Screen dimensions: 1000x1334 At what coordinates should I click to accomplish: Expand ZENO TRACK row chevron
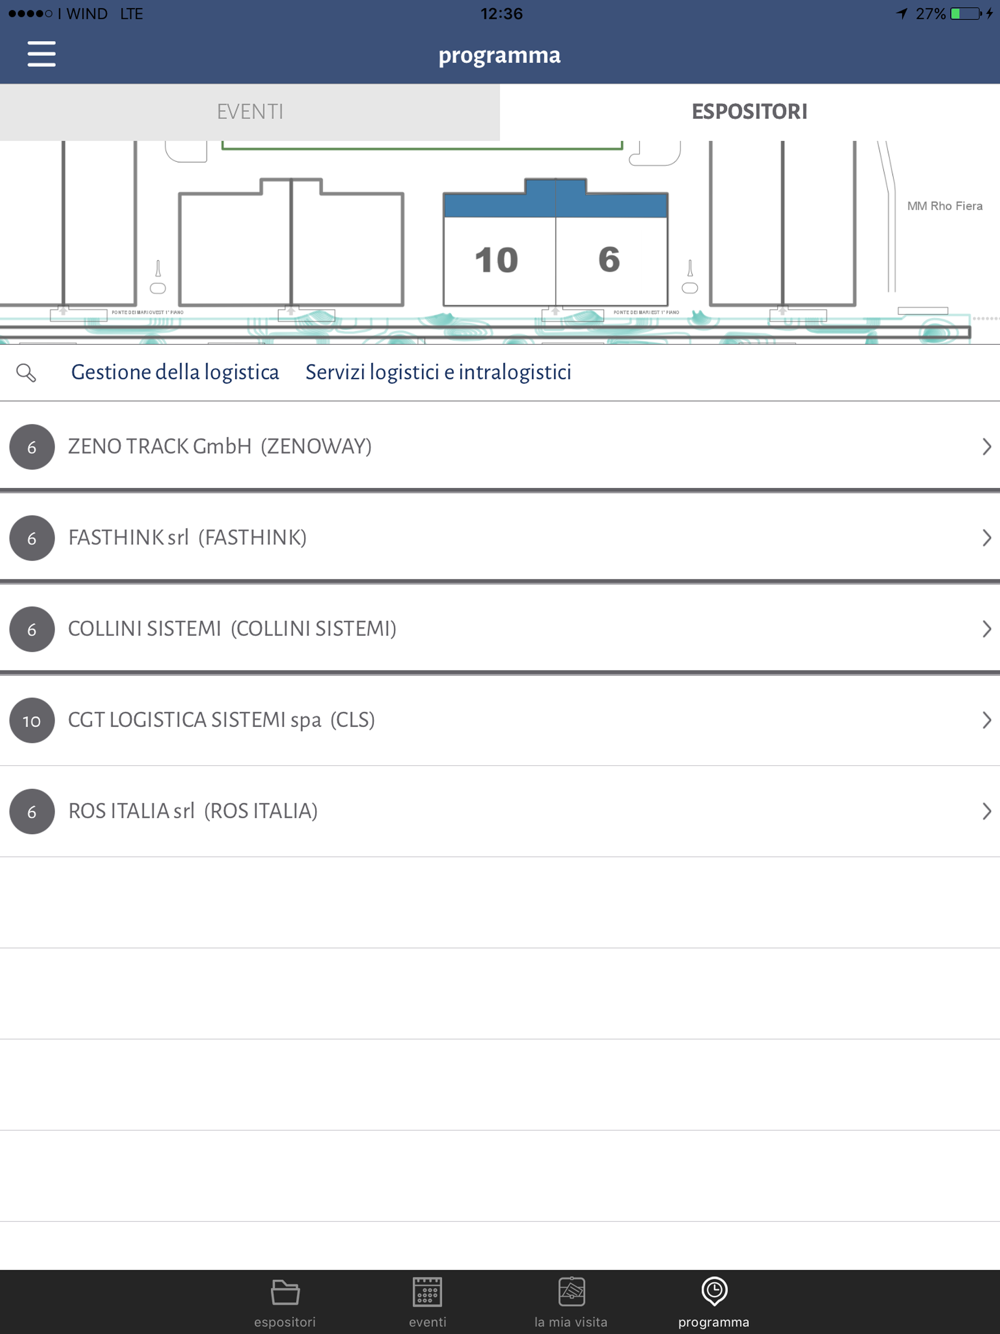[x=986, y=447]
